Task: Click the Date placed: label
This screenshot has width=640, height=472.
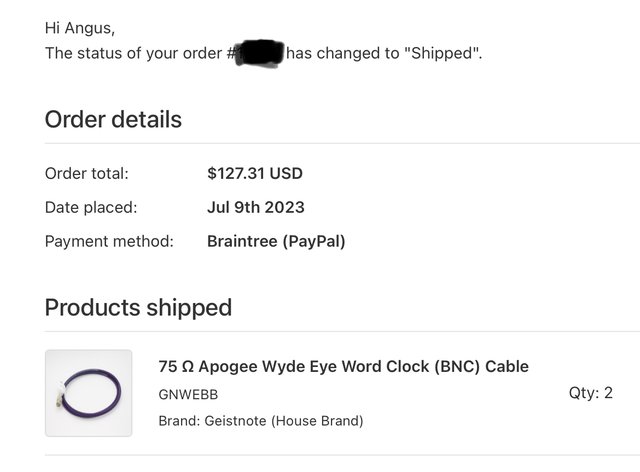Action: point(91,207)
